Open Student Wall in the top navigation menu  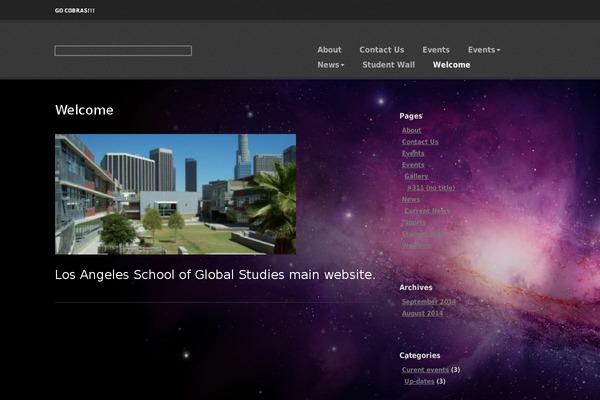tap(388, 65)
